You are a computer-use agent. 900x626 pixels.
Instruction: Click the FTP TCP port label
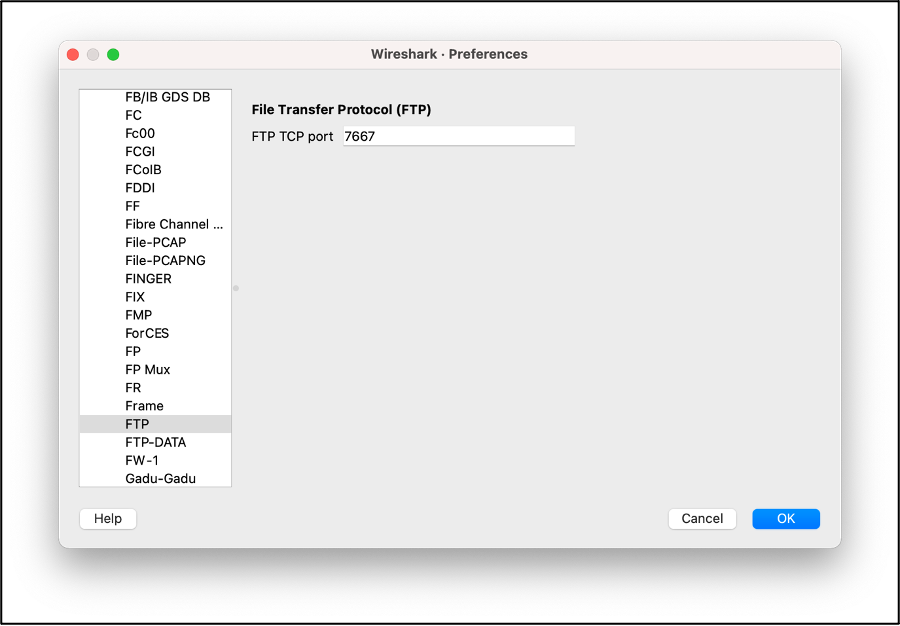(292, 137)
